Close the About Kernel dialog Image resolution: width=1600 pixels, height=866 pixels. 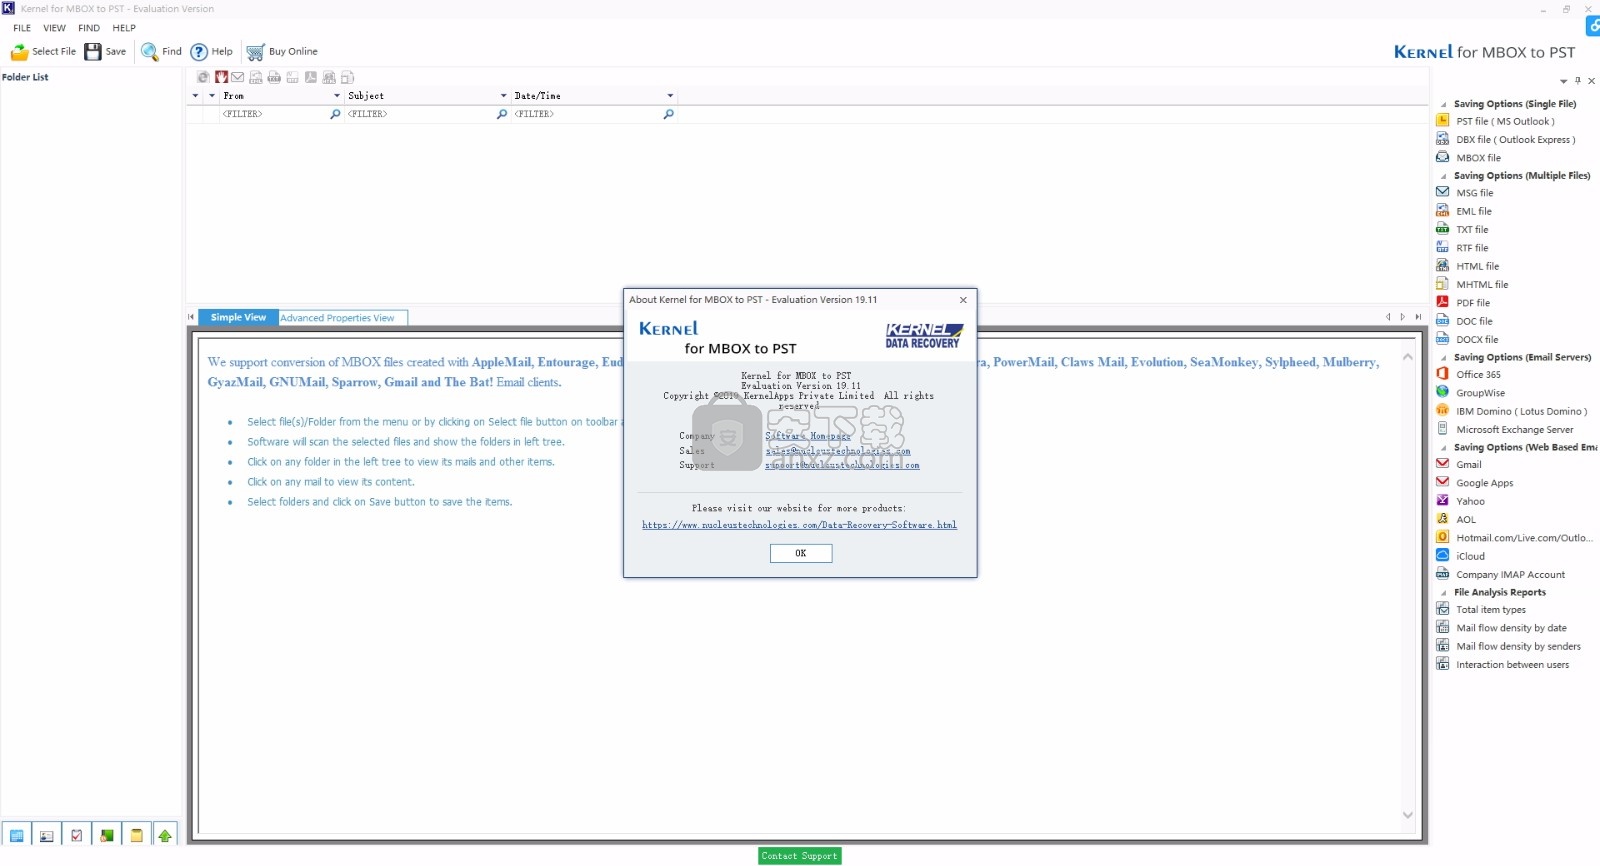coord(963,300)
